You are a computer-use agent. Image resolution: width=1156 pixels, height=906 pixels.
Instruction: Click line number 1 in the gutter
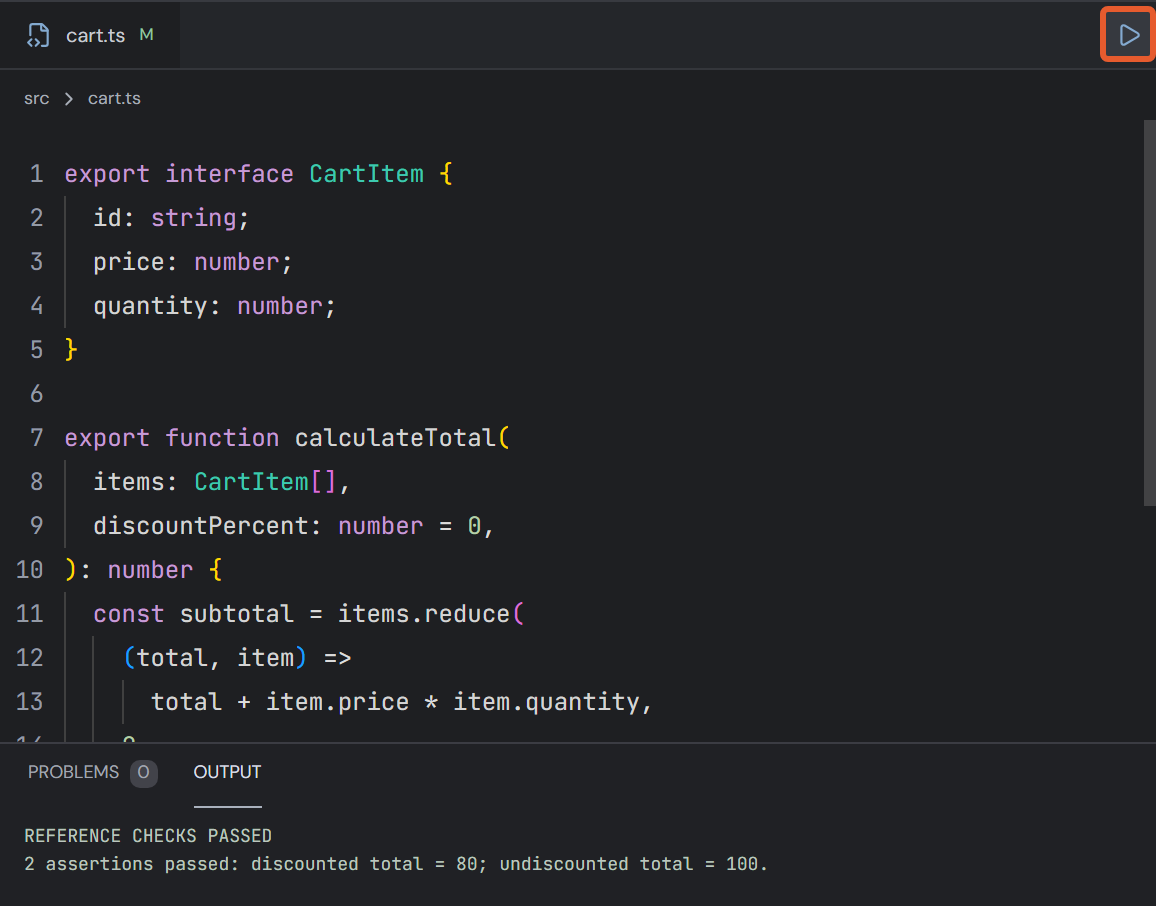(x=37, y=174)
